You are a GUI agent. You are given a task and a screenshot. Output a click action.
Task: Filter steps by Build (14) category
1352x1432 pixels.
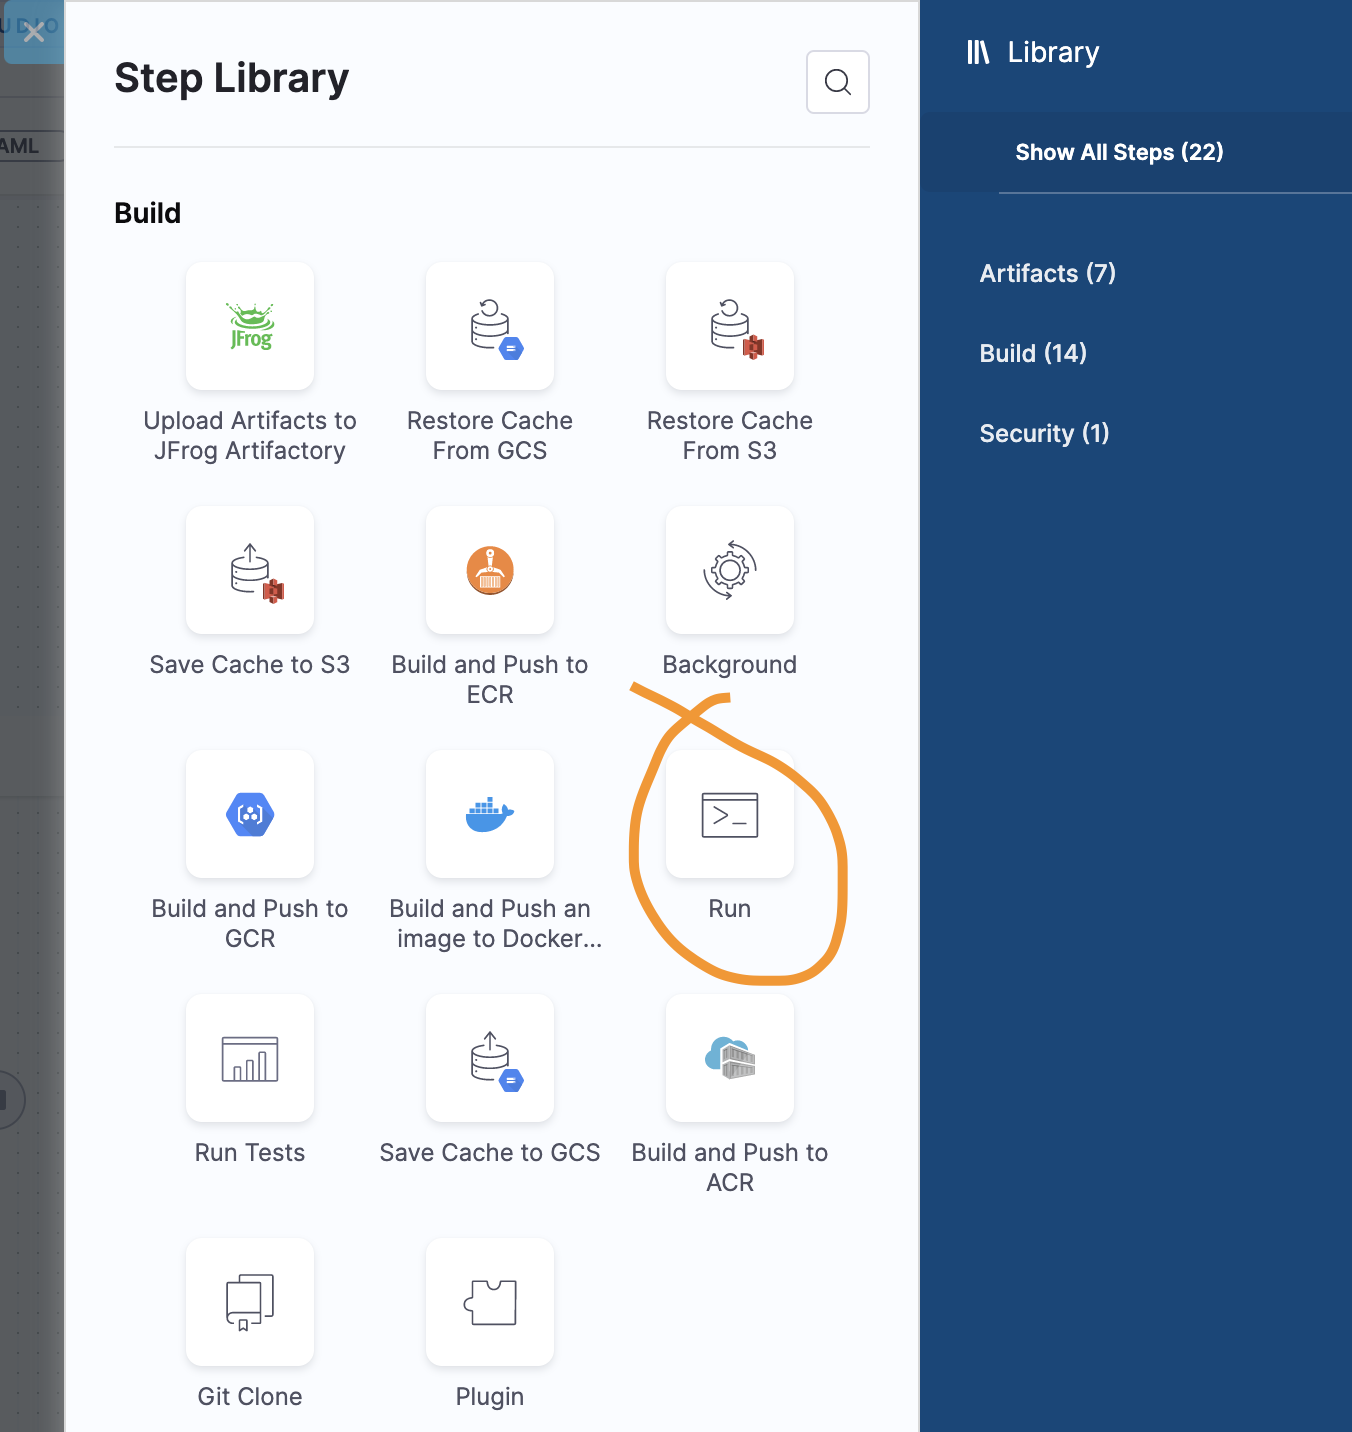tap(1033, 353)
